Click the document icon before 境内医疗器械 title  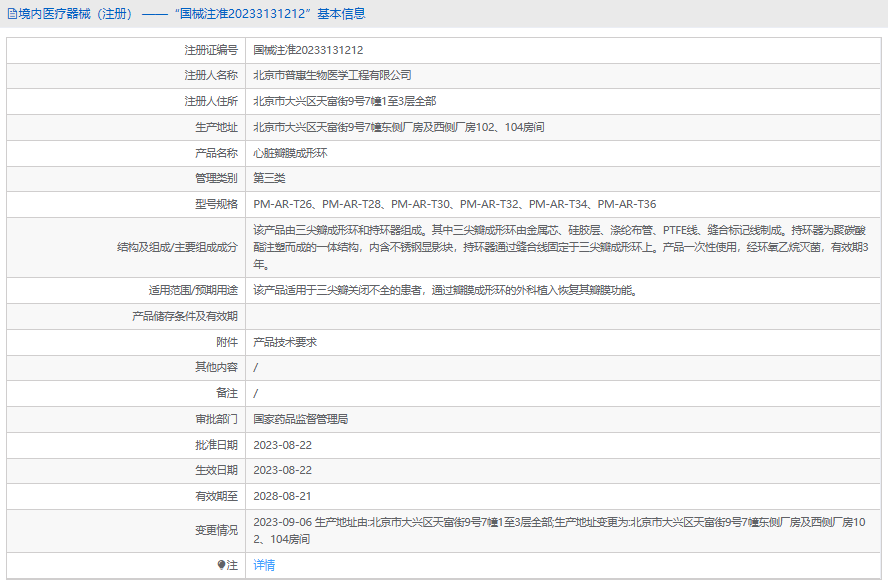click(x=12, y=14)
